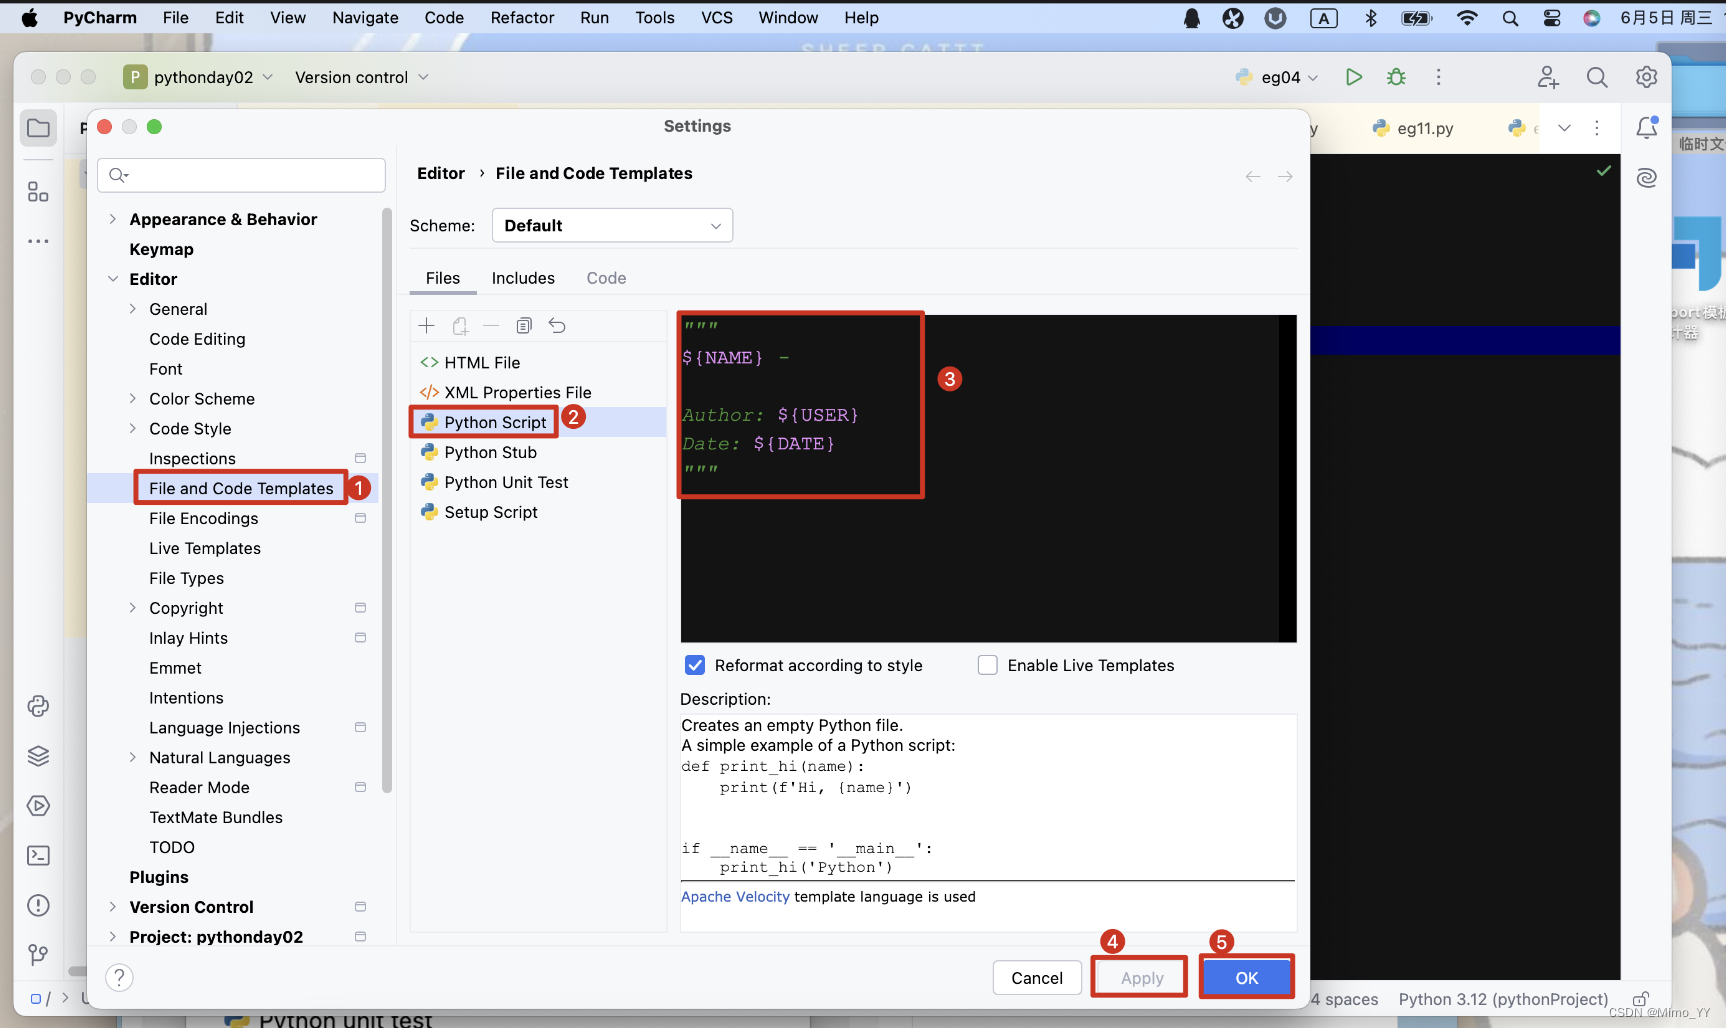Switch to the eg11.py editor tab
1726x1028 pixels.
pyautogui.click(x=1413, y=128)
